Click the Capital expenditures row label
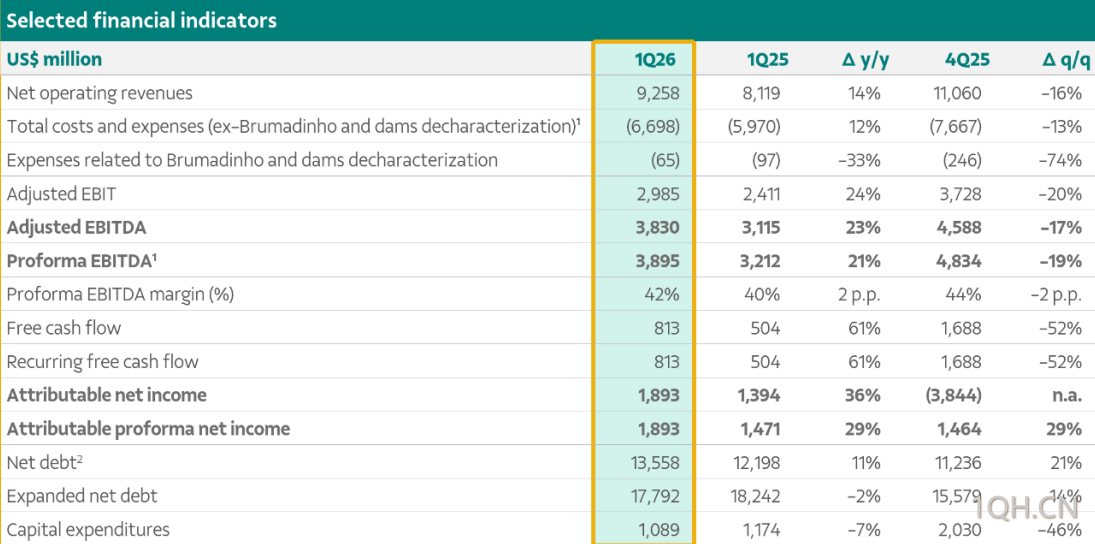This screenshot has height=544, width=1095. (88, 530)
